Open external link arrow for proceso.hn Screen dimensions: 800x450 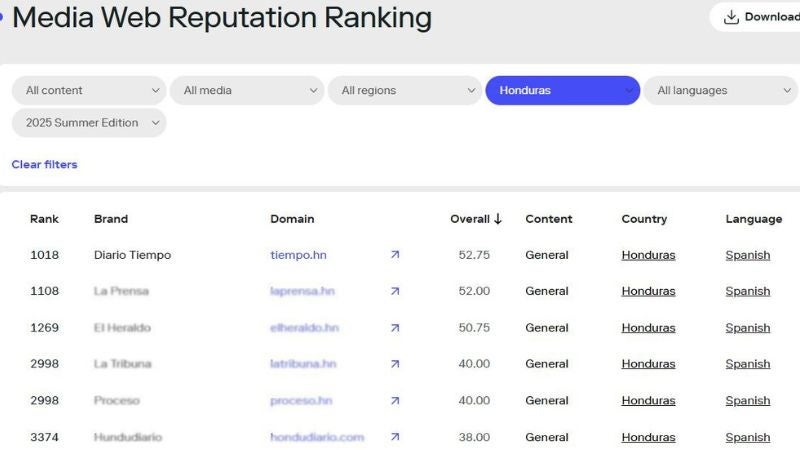(395, 401)
